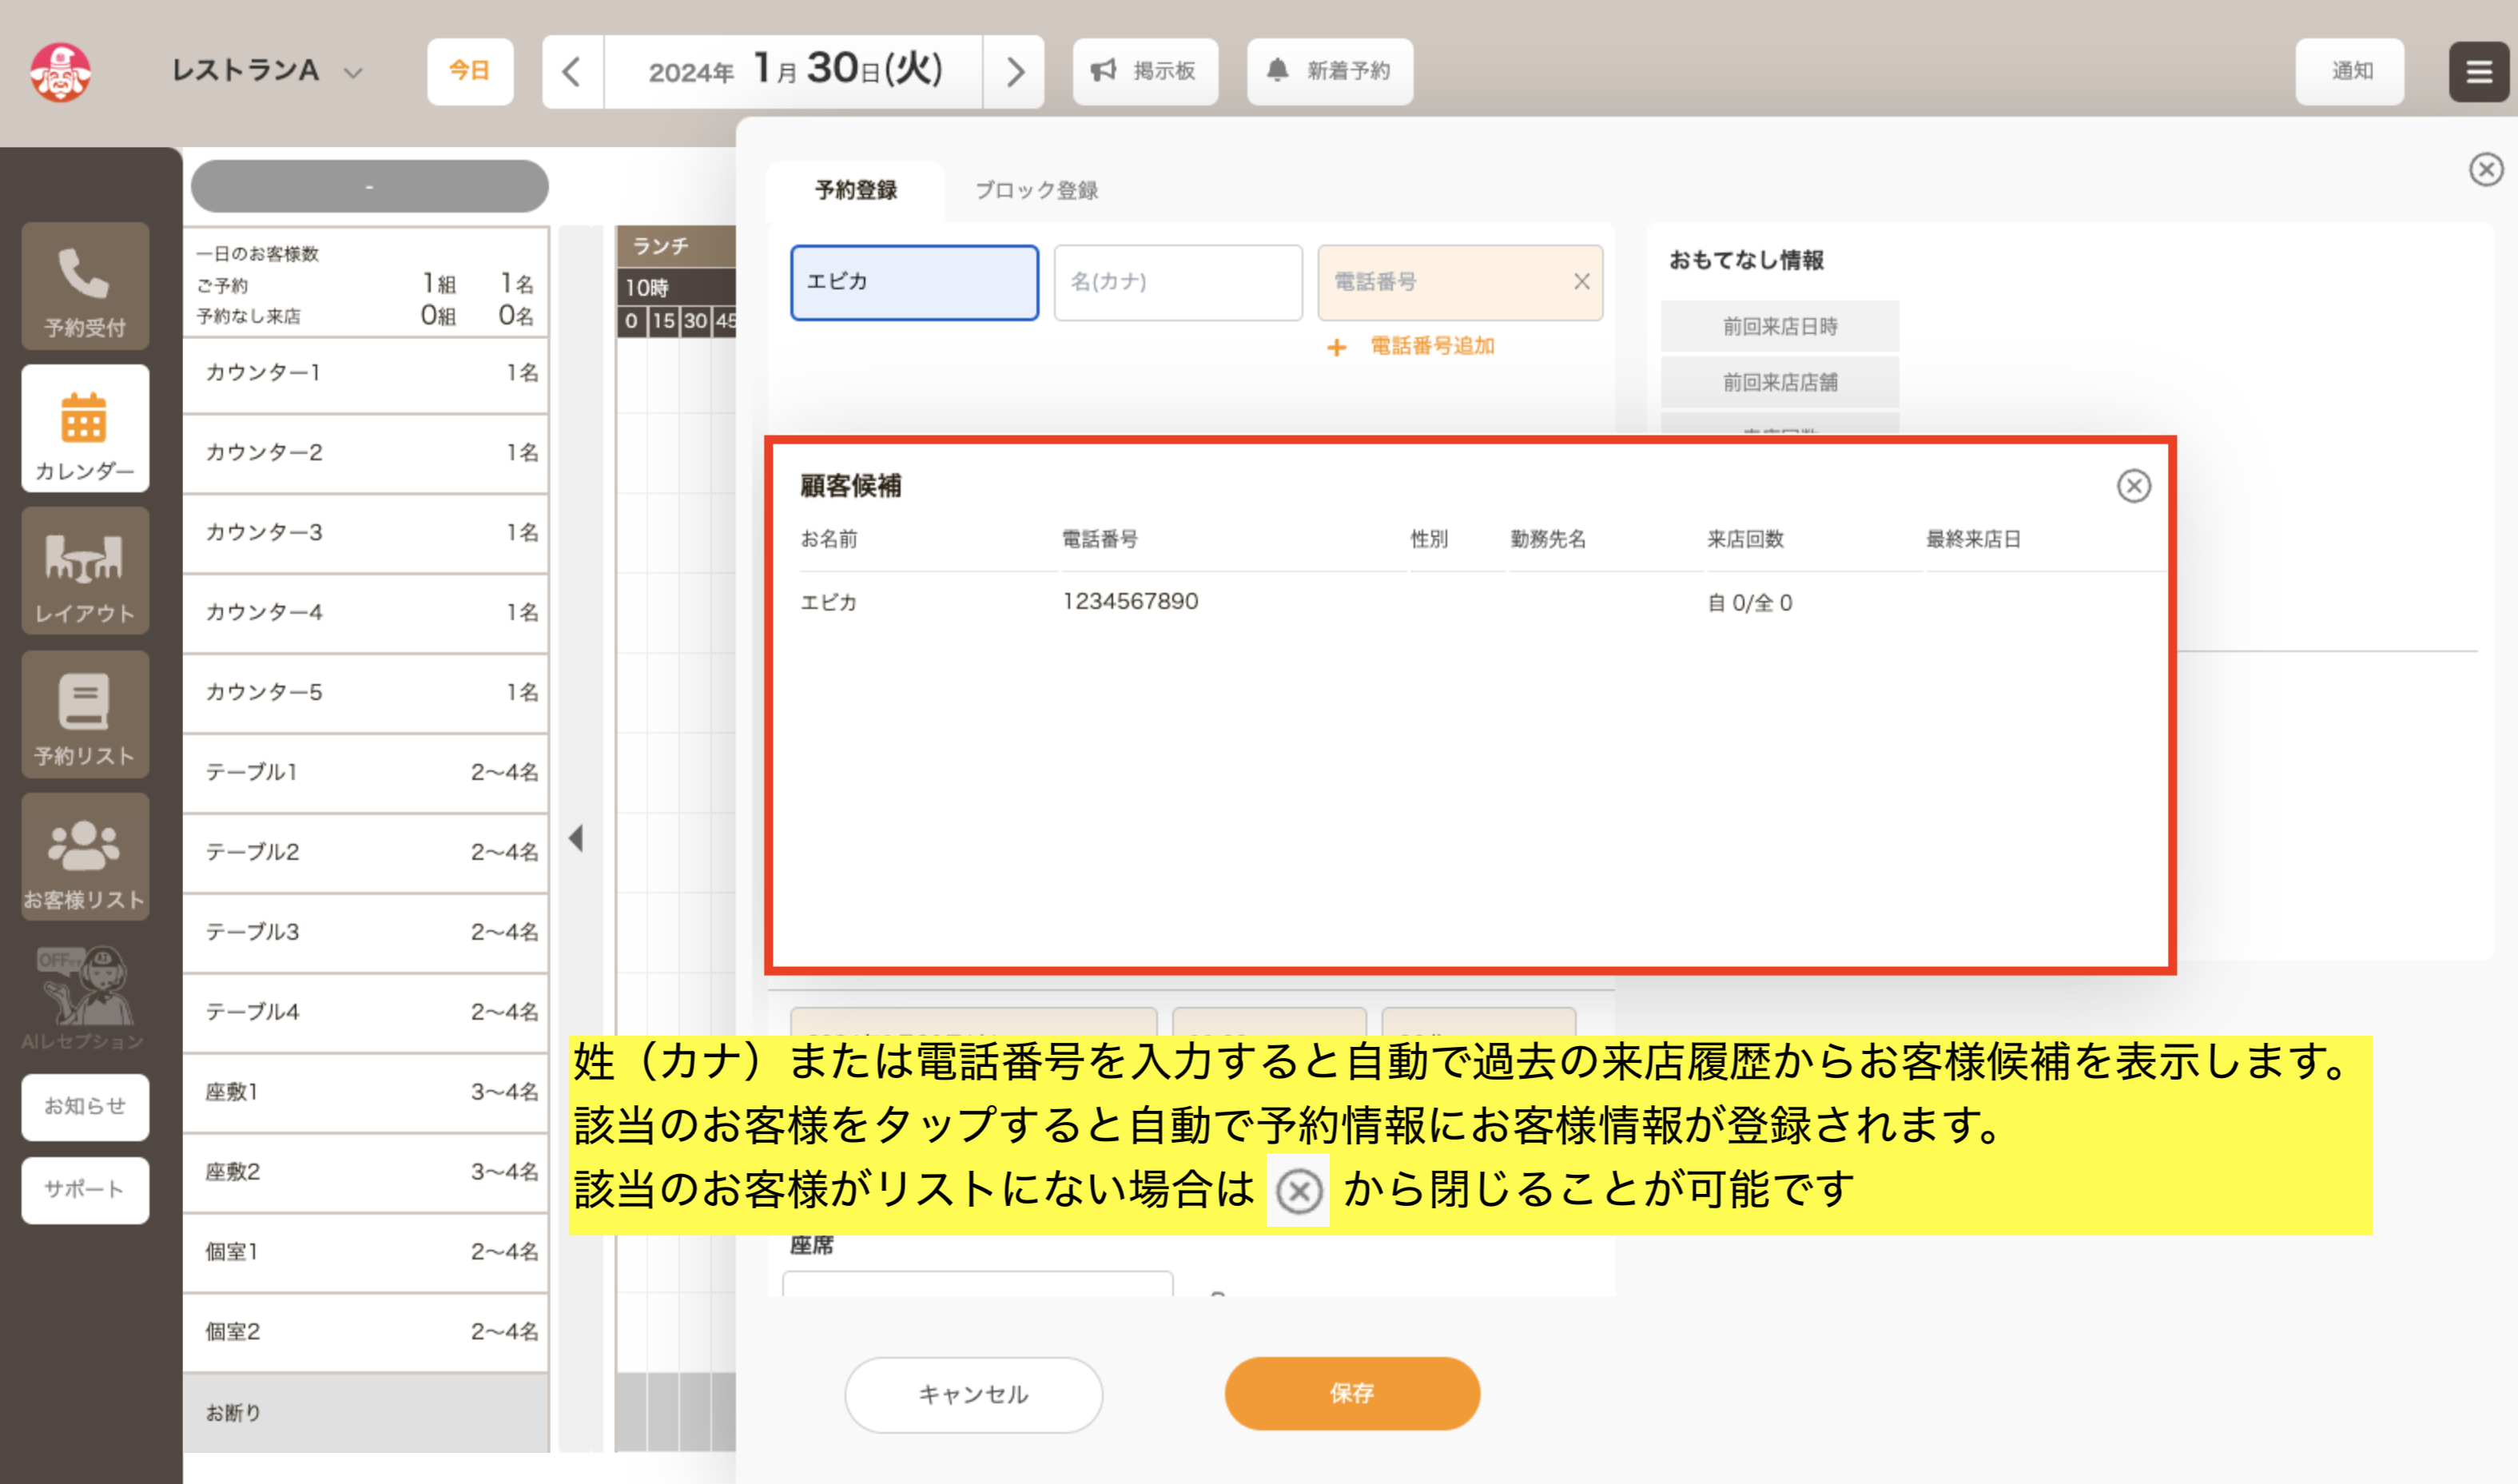Viewport: 2518px width, 1484px height.
Task: Open the hamburger menu icon
Action: 2478,72
